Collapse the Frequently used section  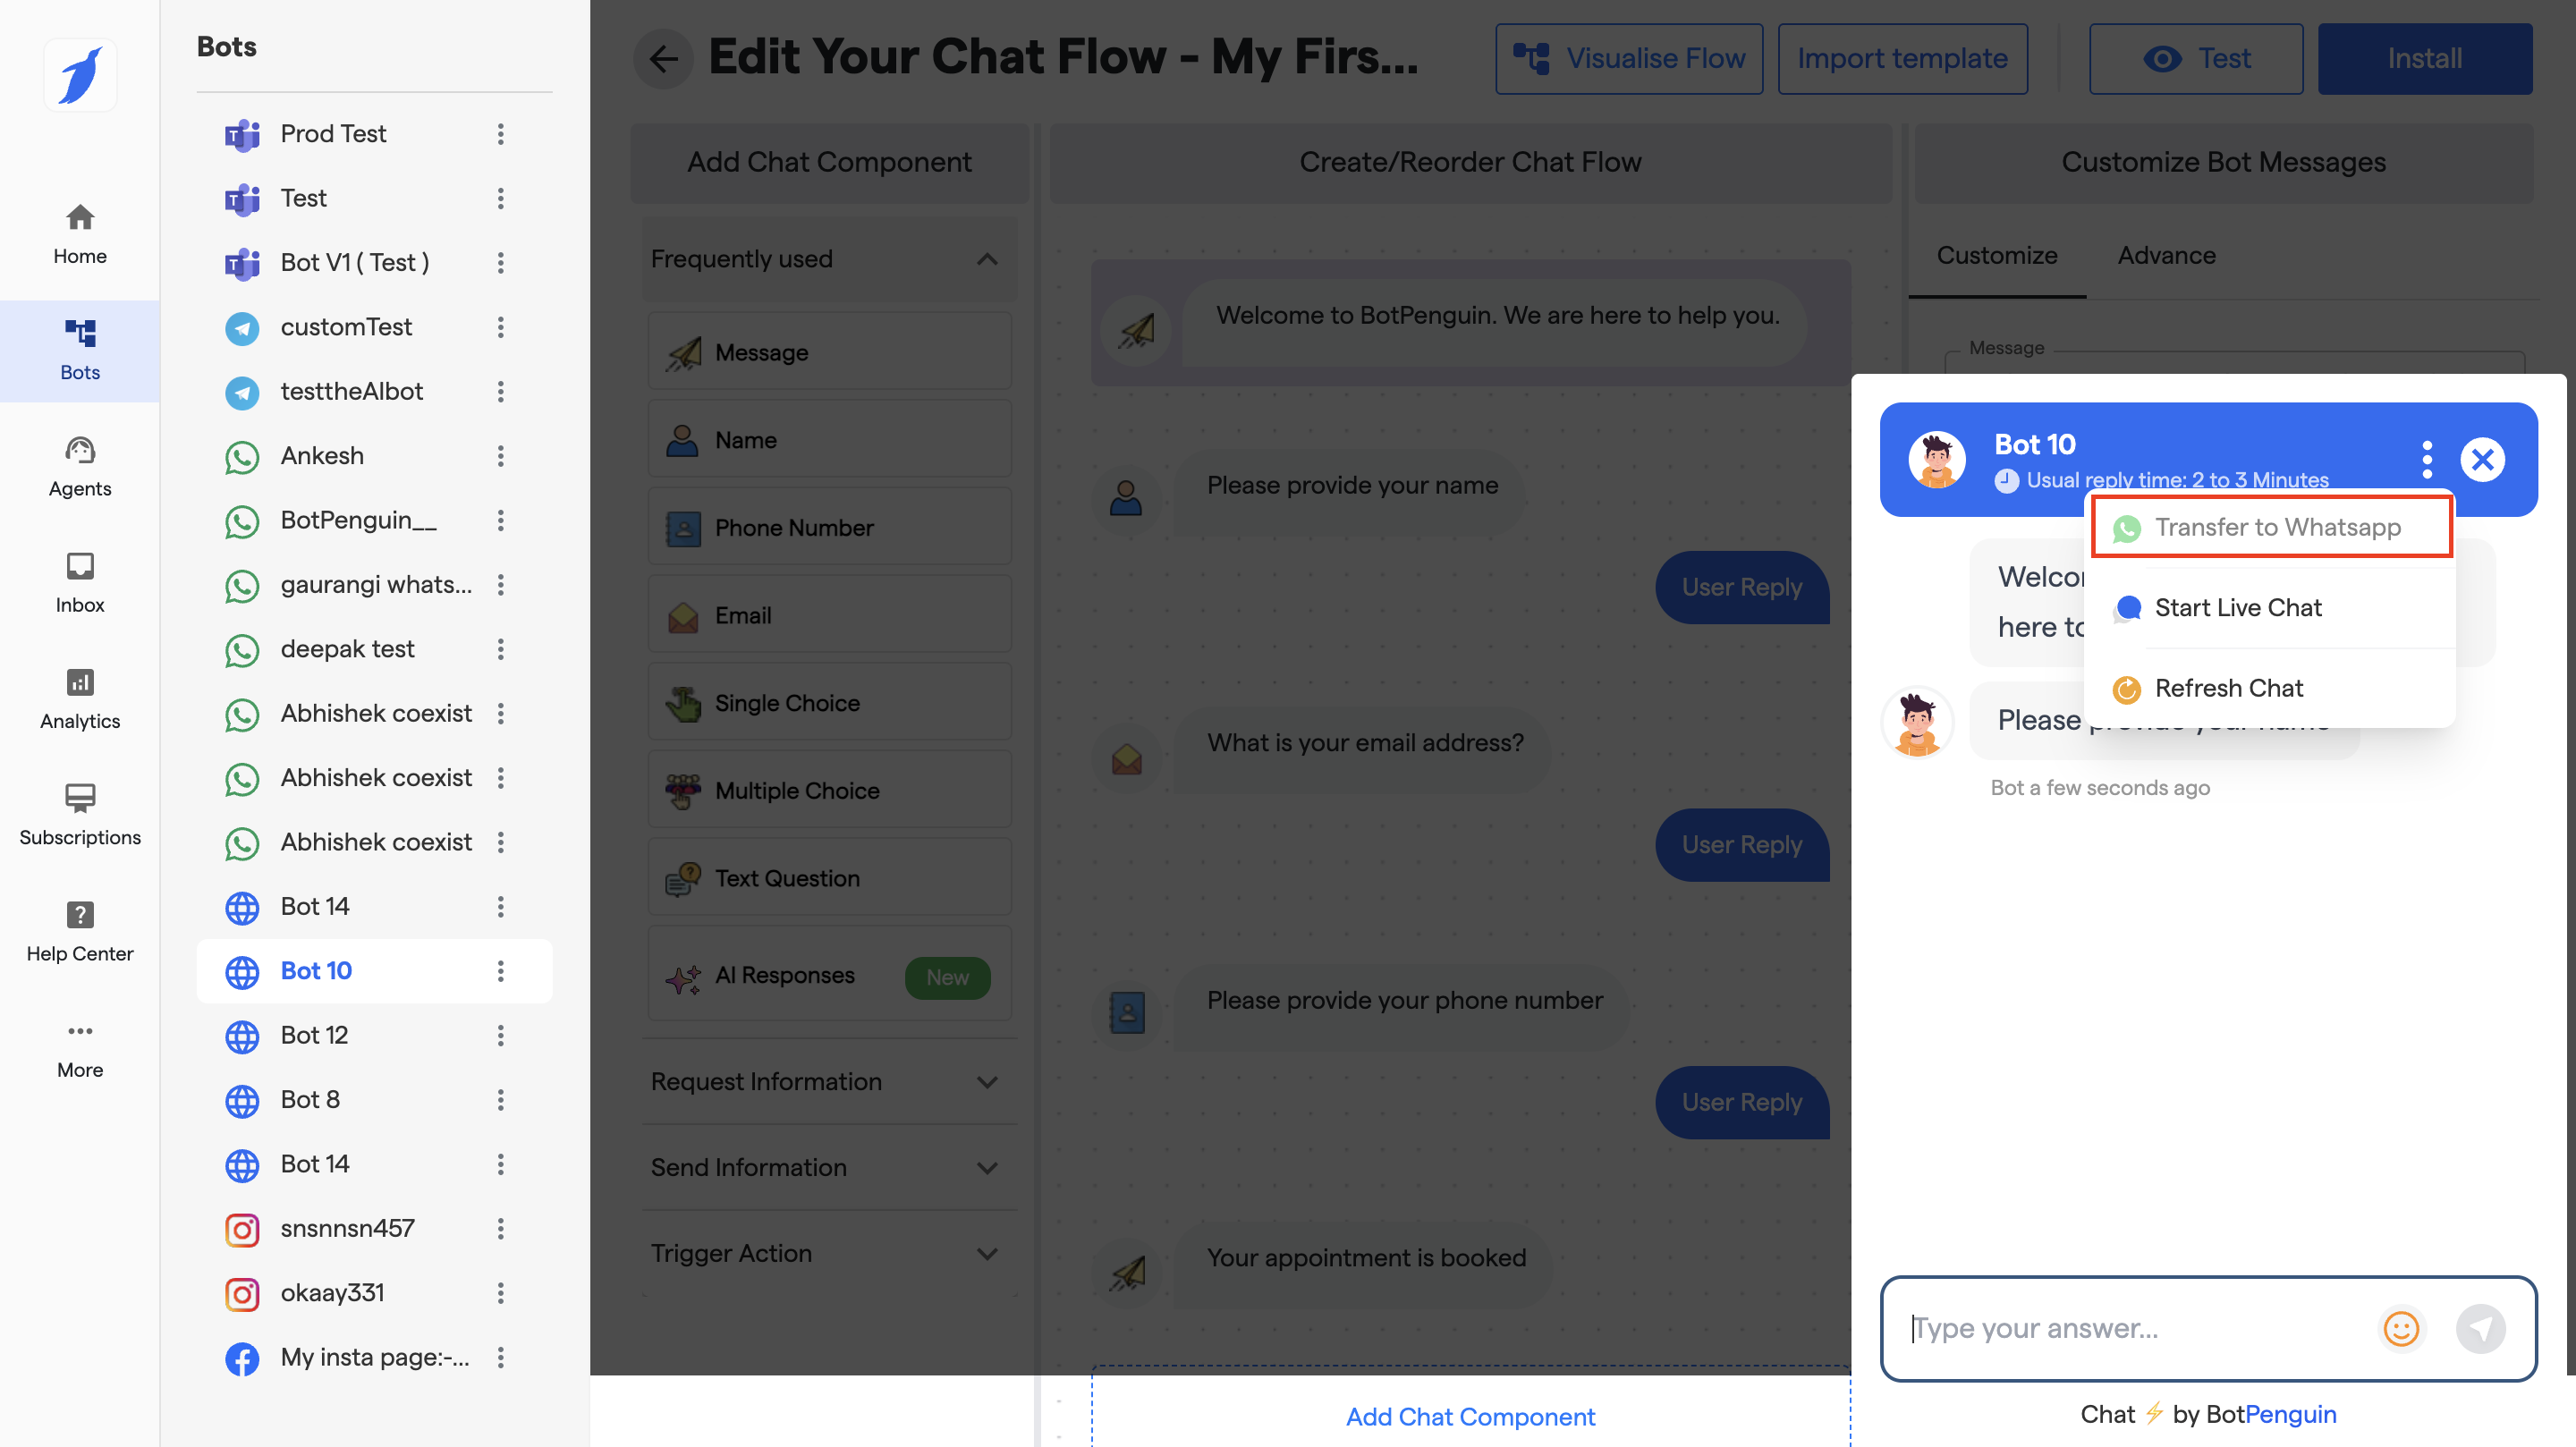[x=987, y=259]
